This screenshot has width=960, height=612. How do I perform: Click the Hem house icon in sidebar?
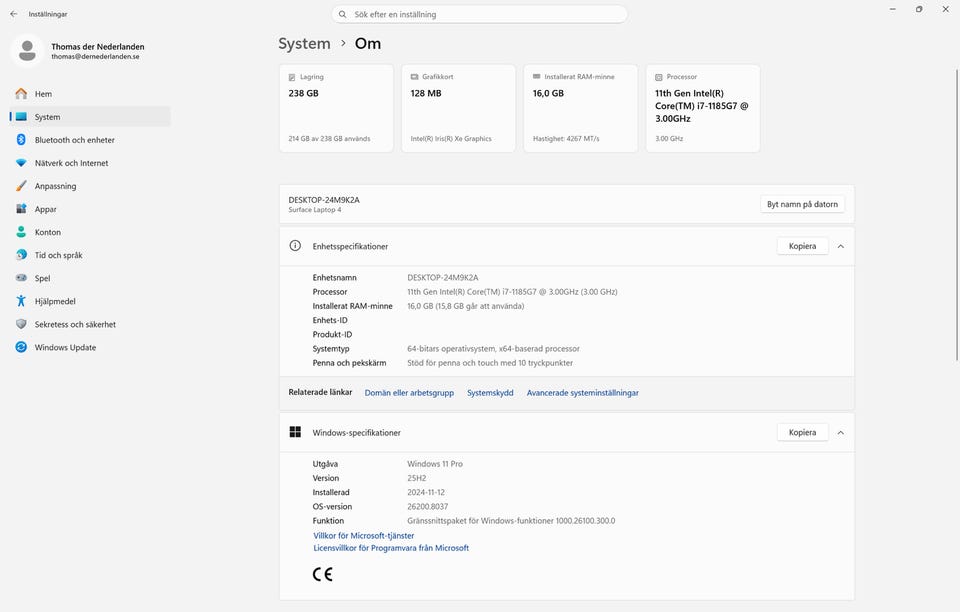point(21,94)
